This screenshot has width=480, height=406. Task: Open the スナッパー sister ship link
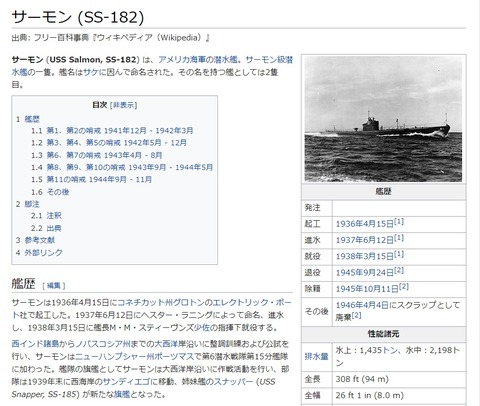(x=233, y=382)
